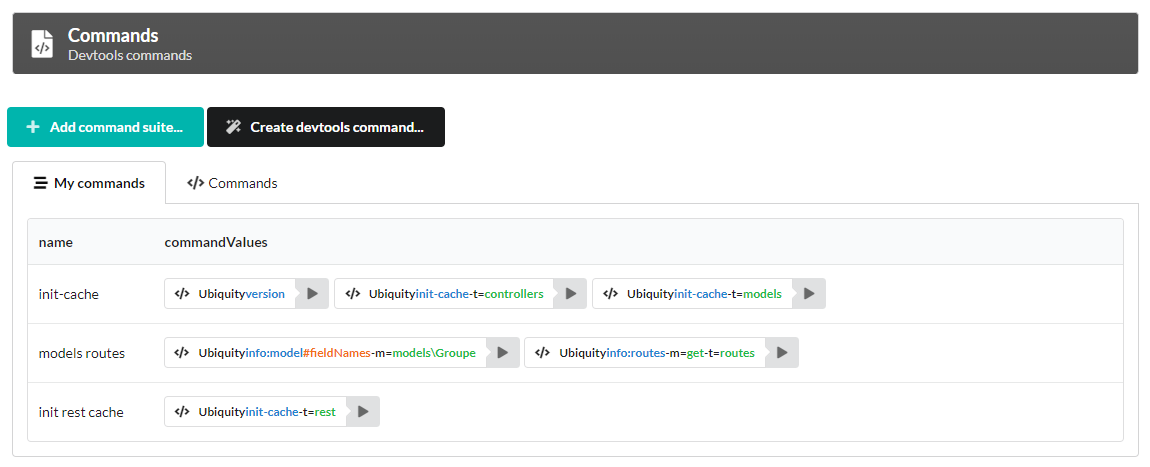Click code icon beside init-cache rest command
This screenshot has width=1150, height=467.
pos(182,412)
